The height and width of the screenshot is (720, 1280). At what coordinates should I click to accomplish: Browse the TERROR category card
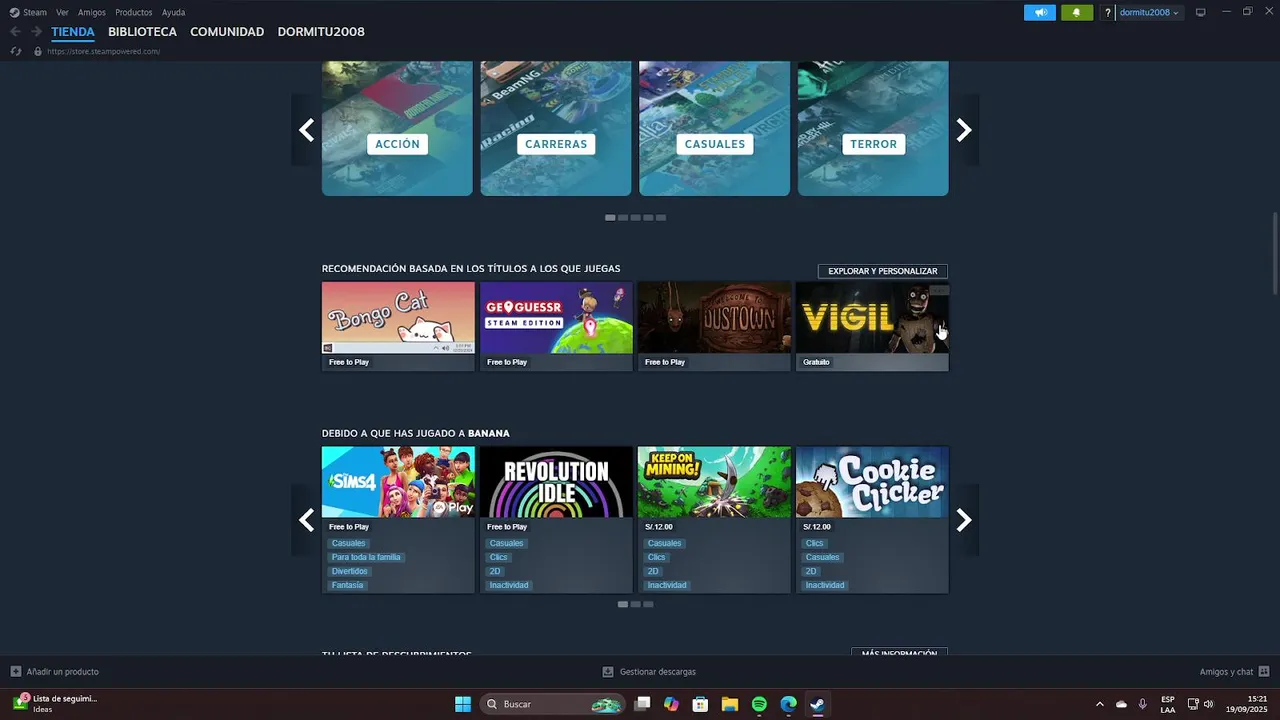click(x=873, y=128)
